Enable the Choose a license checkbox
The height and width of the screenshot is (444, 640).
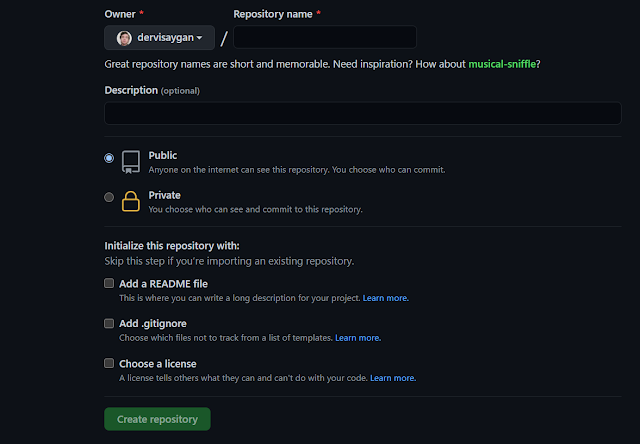point(109,363)
